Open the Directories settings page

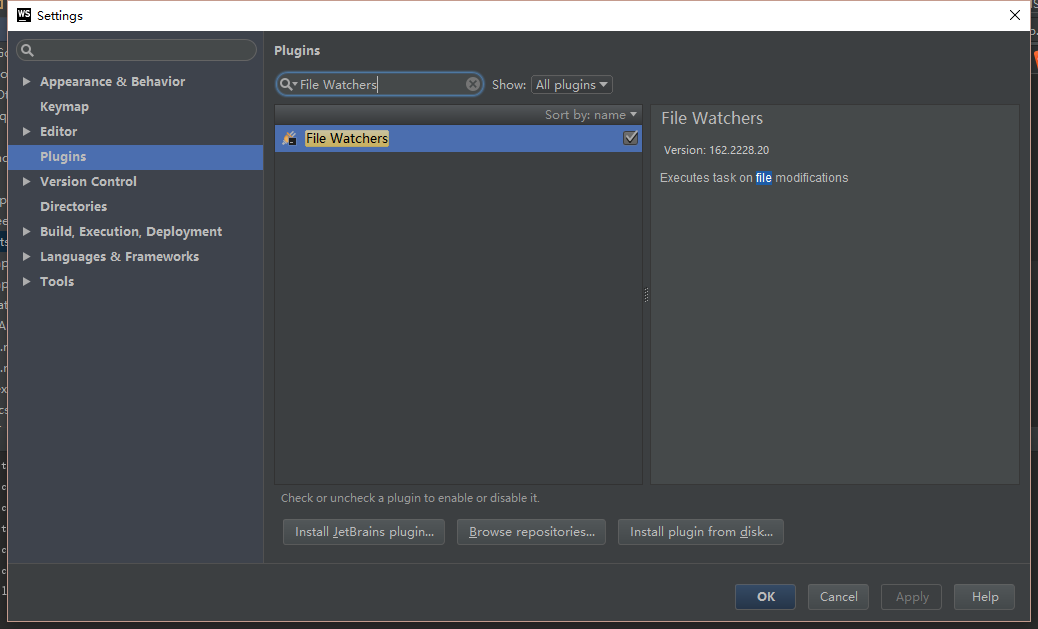click(x=73, y=207)
